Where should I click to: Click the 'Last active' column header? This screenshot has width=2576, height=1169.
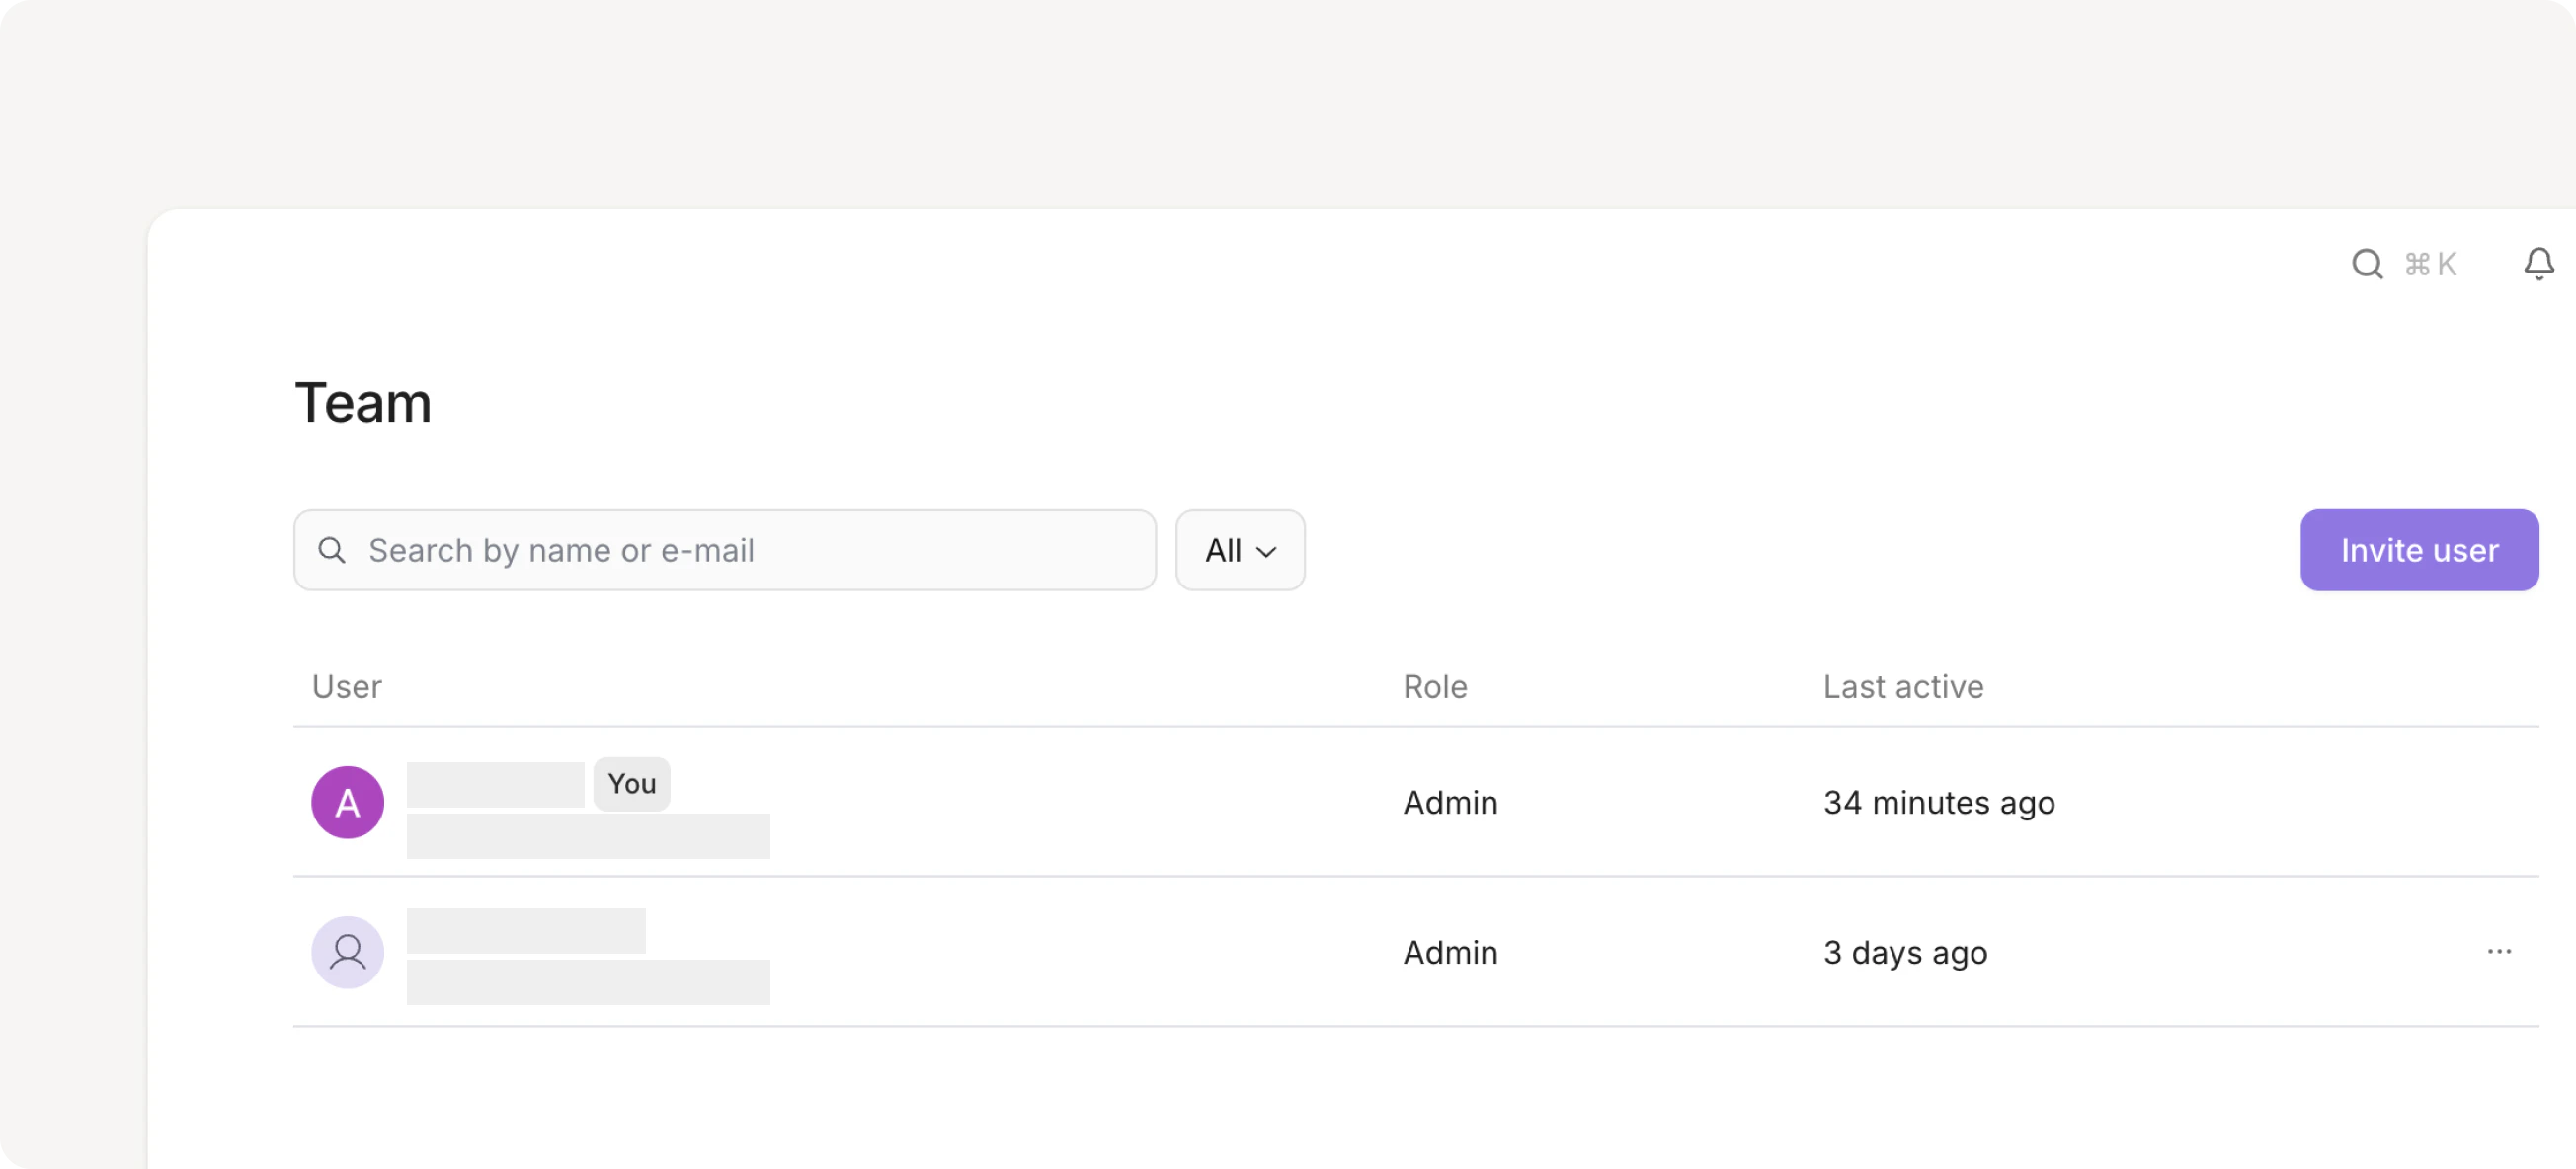click(x=1902, y=687)
